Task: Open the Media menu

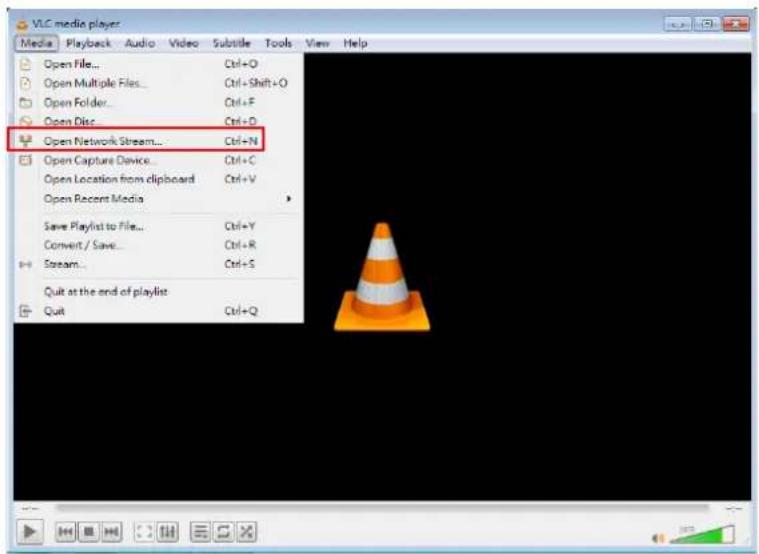Action: [x=36, y=43]
